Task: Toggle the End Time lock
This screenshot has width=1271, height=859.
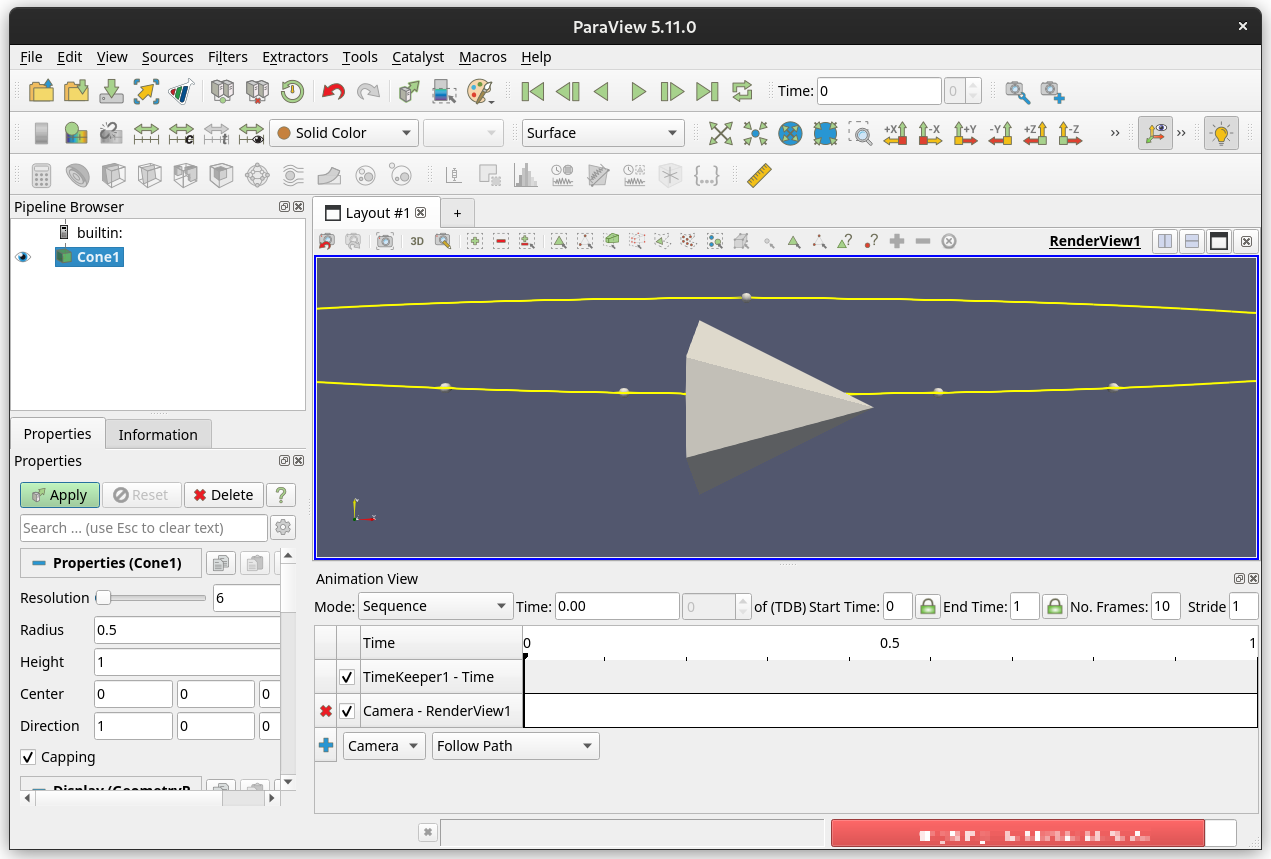Action: pos(1053,606)
